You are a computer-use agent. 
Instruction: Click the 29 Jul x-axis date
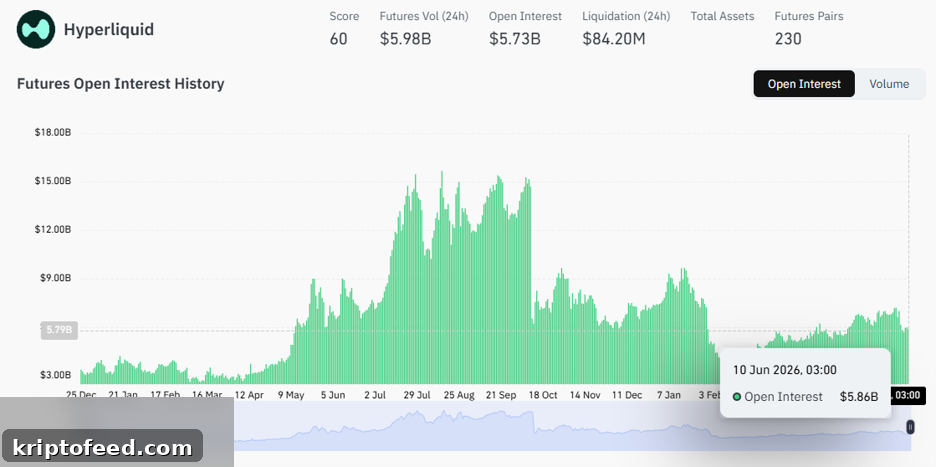(417, 395)
